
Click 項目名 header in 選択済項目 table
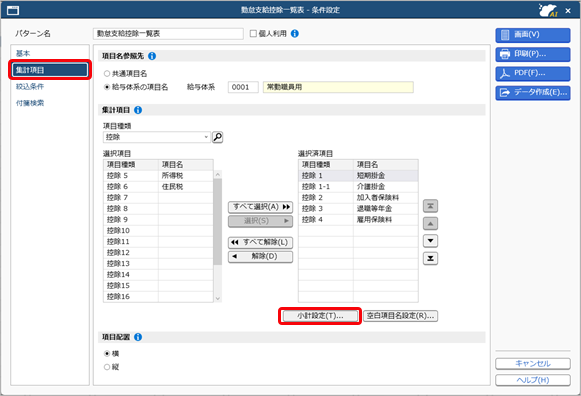click(386, 165)
